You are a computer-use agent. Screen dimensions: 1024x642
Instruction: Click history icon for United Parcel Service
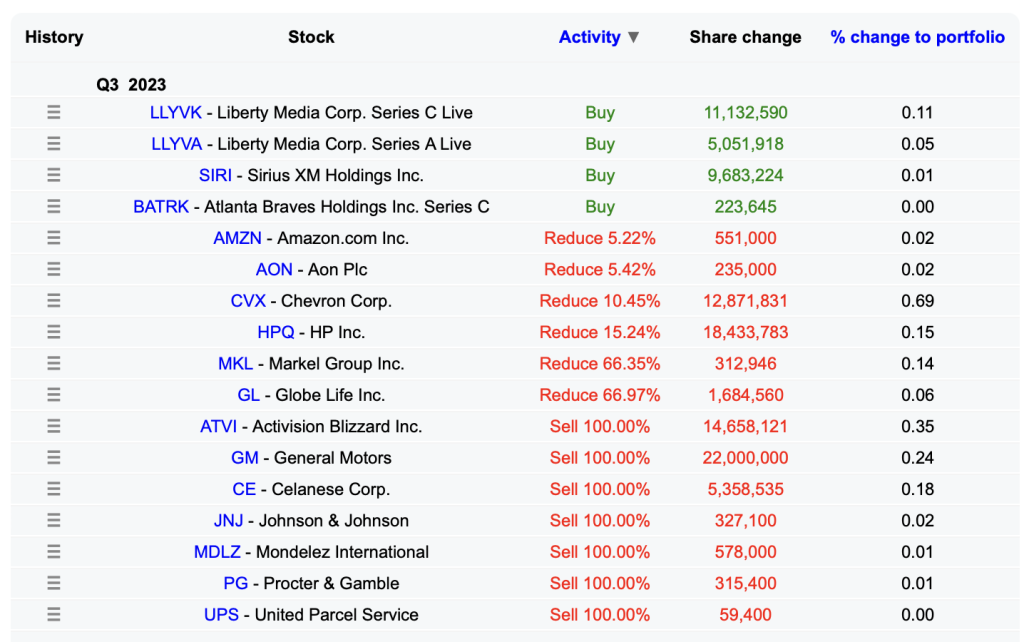click(54, 615)
